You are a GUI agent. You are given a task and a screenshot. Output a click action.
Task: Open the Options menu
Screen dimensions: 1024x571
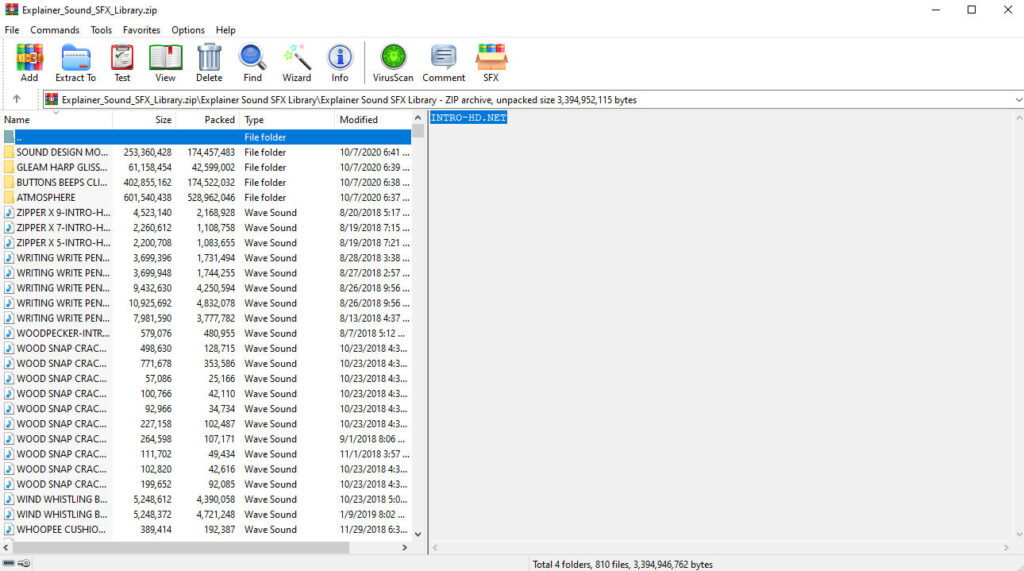coord(188,30)
